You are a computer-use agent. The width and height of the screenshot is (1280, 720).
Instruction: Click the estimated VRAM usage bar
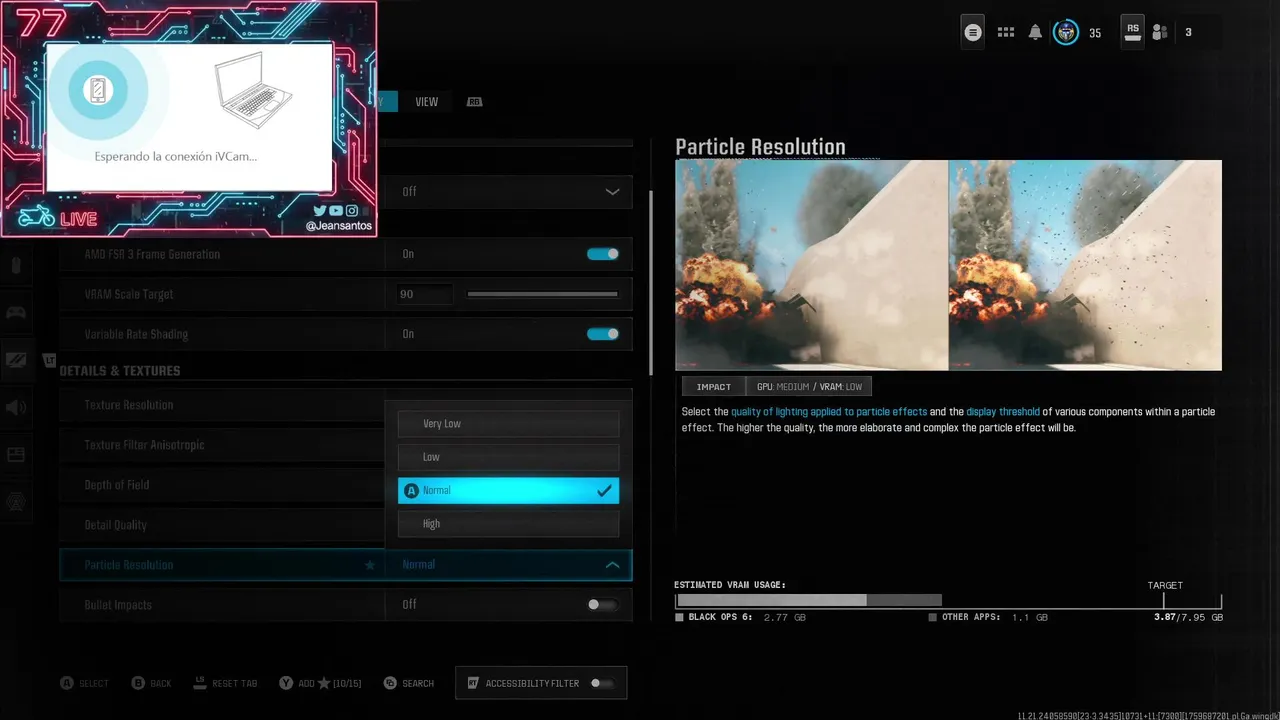(x=948, y=601)
